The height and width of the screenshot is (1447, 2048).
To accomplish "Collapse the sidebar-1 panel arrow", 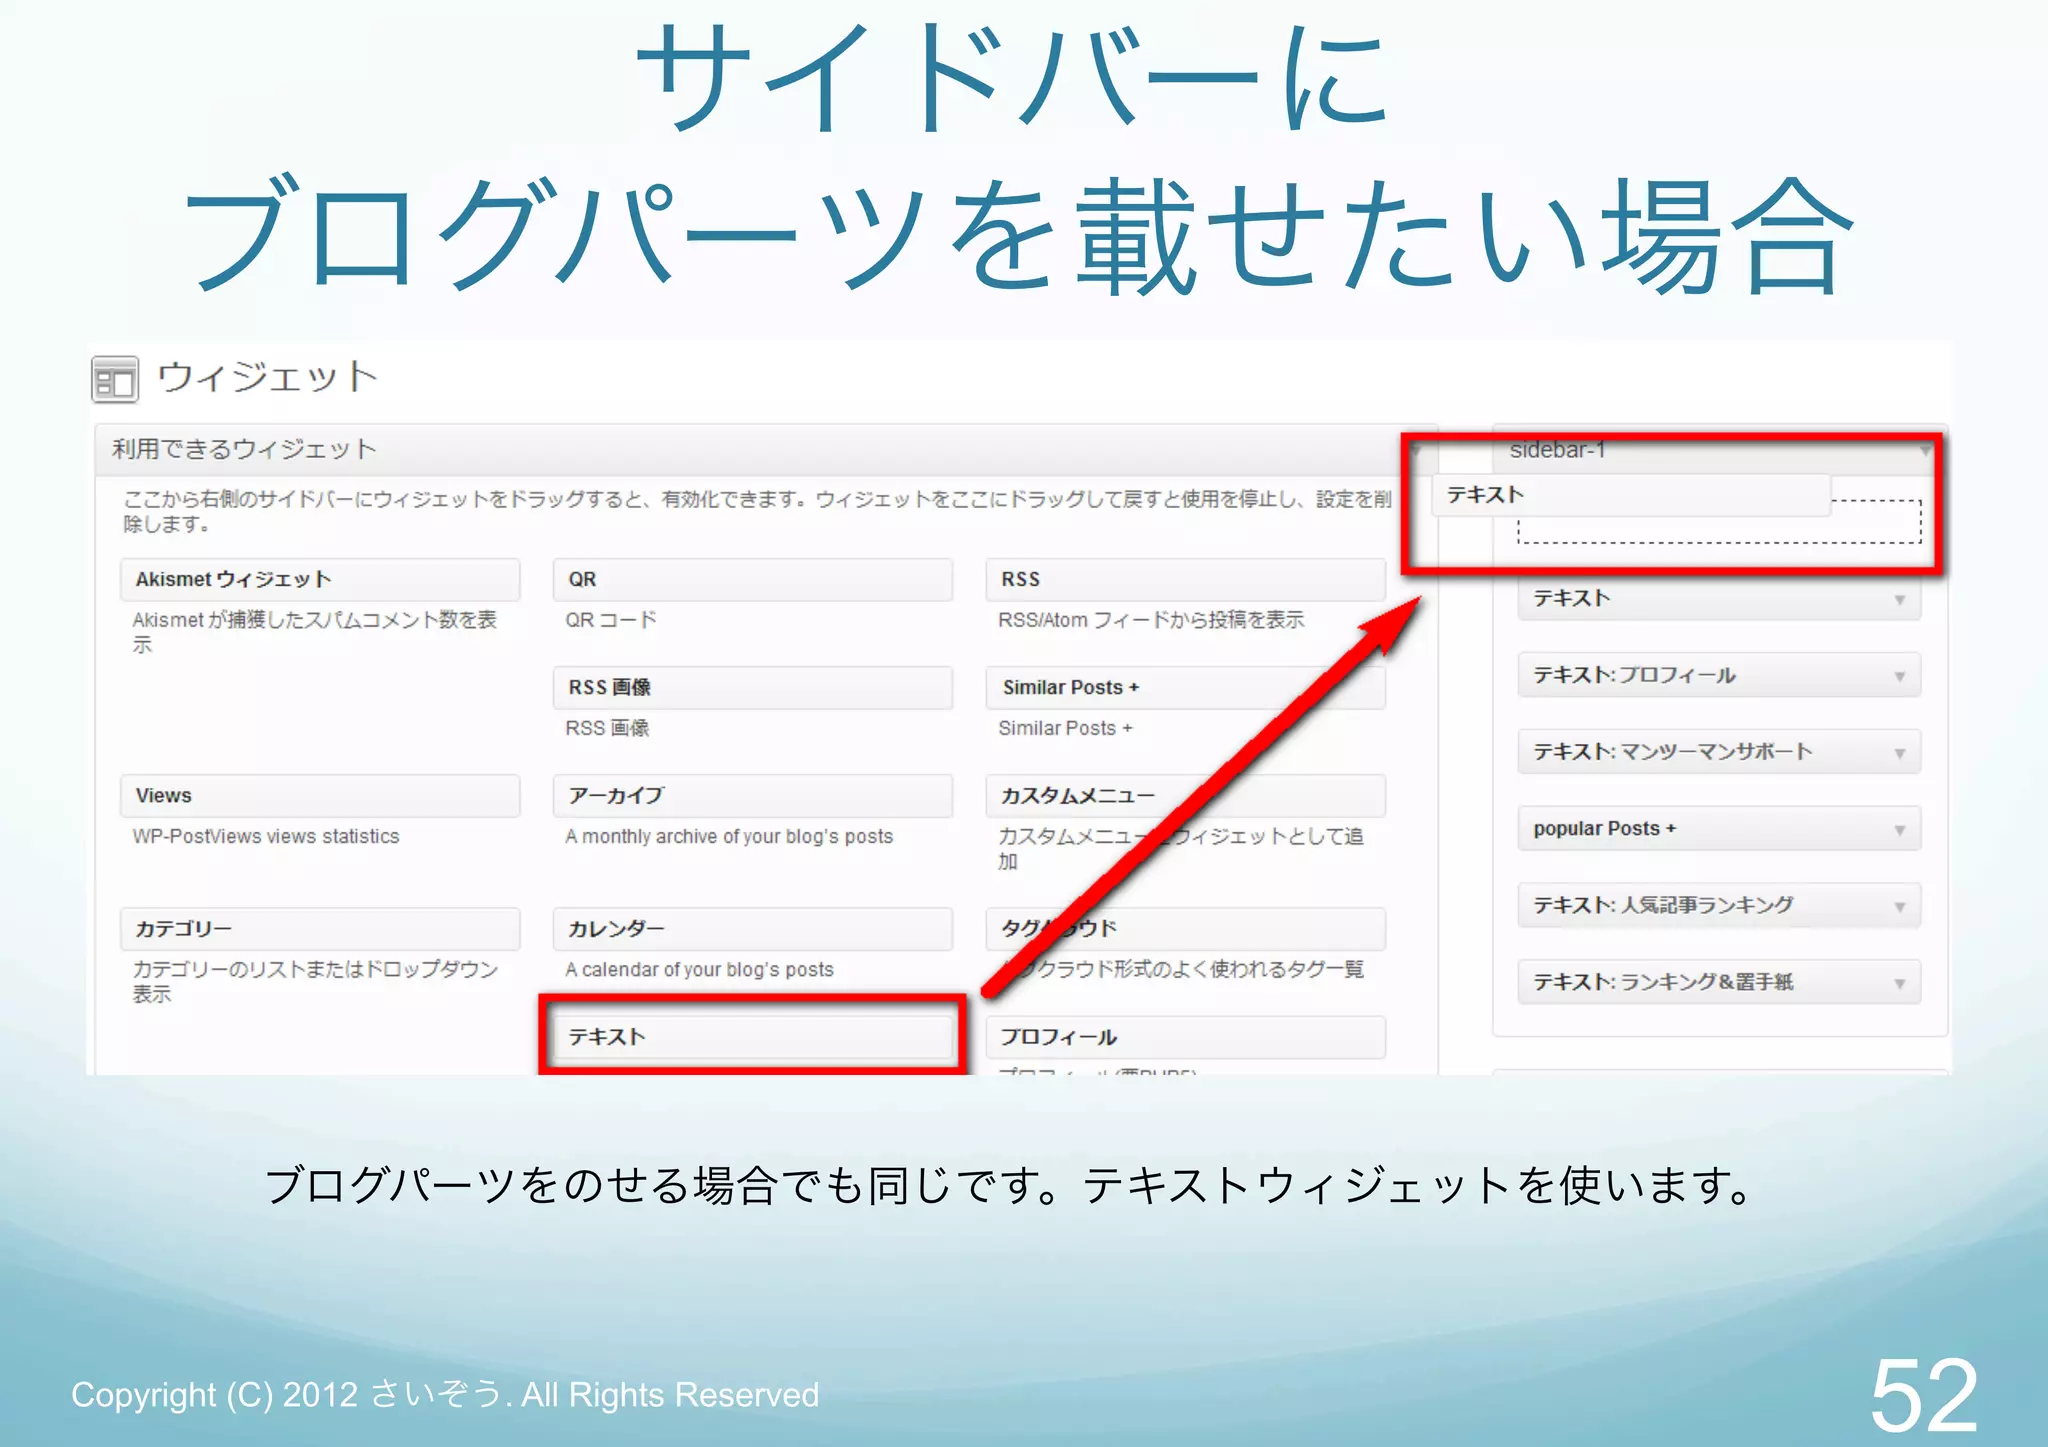I will (1925, 452).
